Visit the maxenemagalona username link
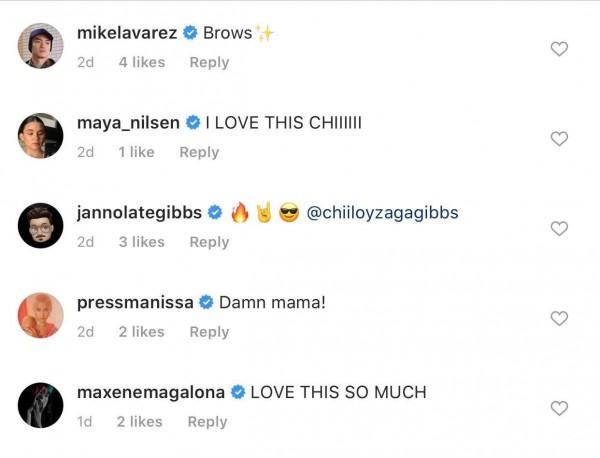 (151, 392)
